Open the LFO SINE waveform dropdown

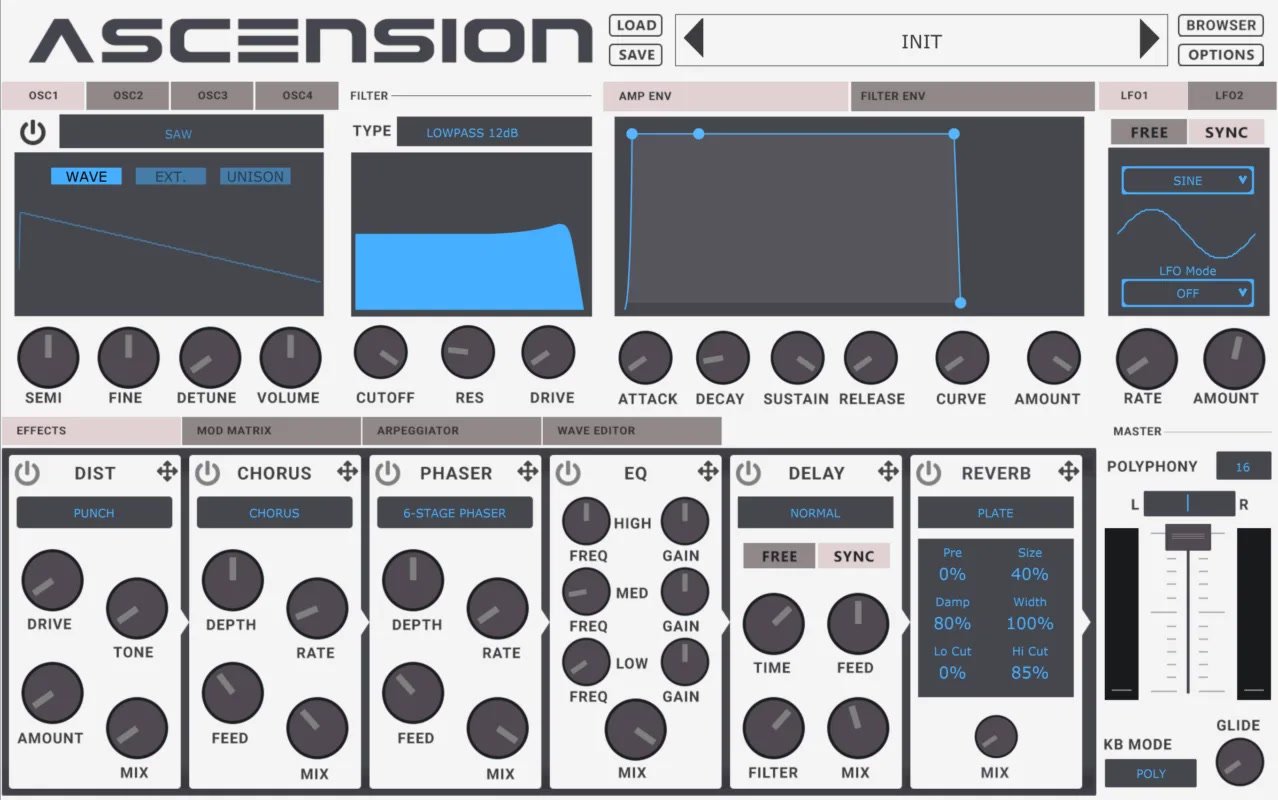(x=1187, y=181)
